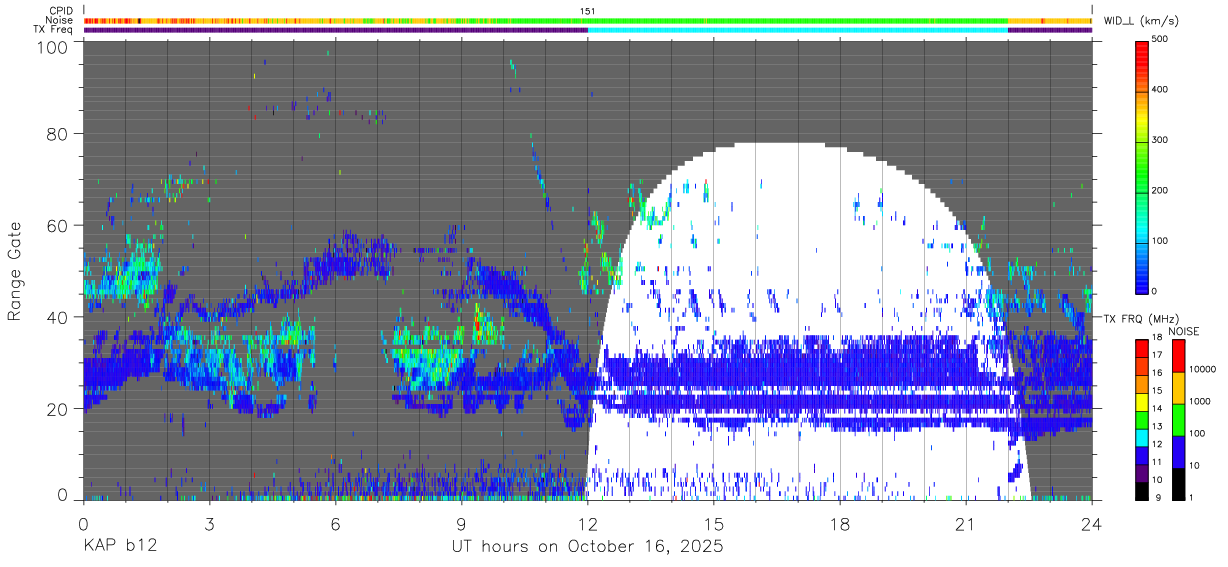Viewport: 1228px width, 567px height.
Task: Click the orange 1000 noise swatch
Action: click(1180, 387)
